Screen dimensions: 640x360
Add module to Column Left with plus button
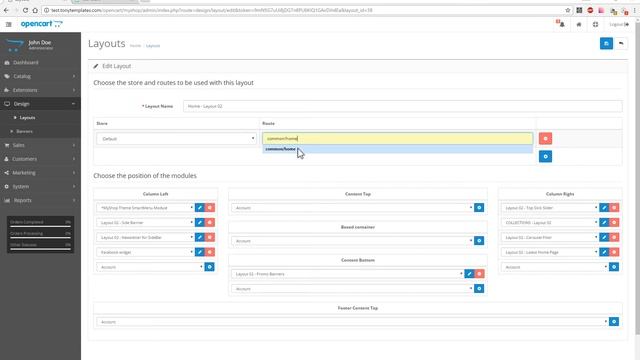(209, 267)
